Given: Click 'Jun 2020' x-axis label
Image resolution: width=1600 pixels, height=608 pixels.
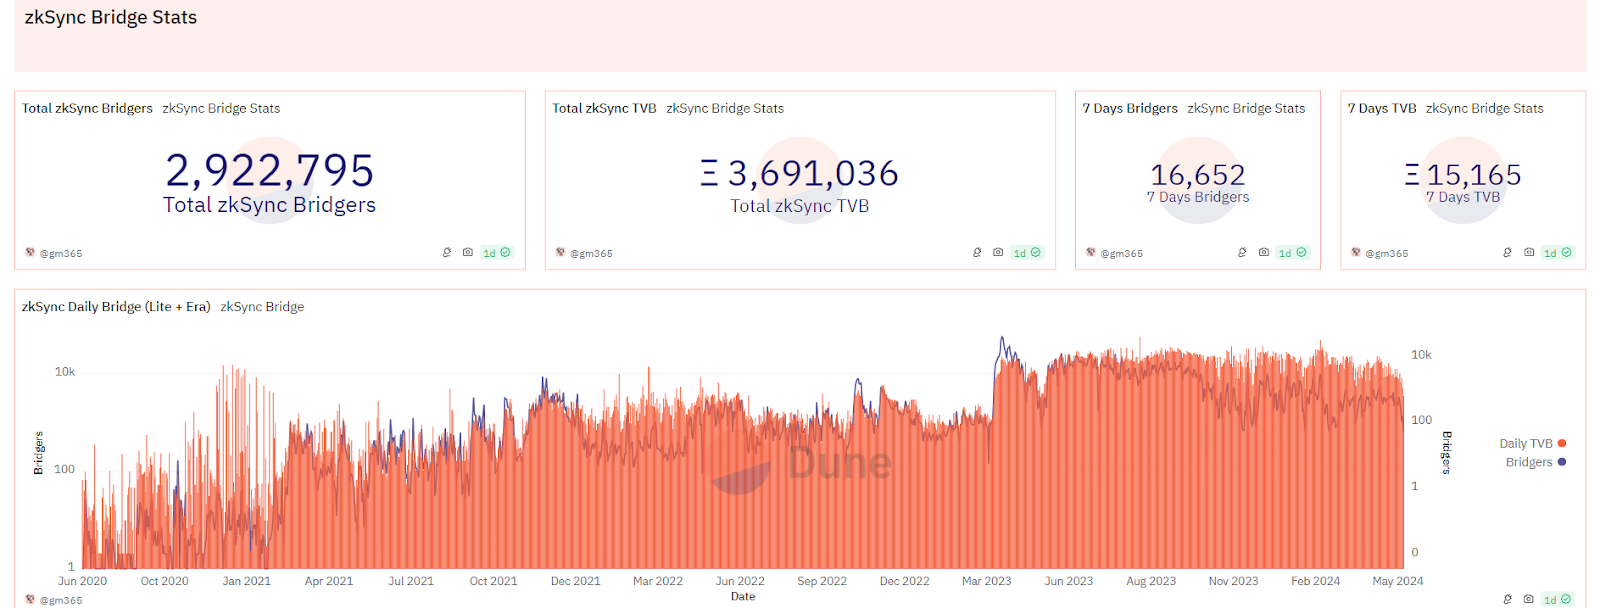Looking at the screenshot, I should click(82, 581).
